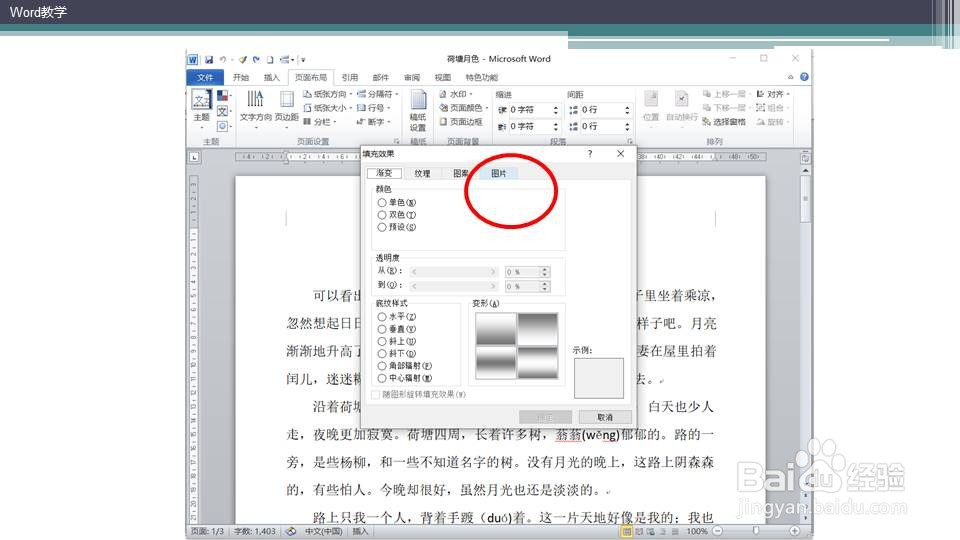The width and height of the screenshot is (960, 540).
Task: Open the File (文件) tab
Action: coord(205,77)
